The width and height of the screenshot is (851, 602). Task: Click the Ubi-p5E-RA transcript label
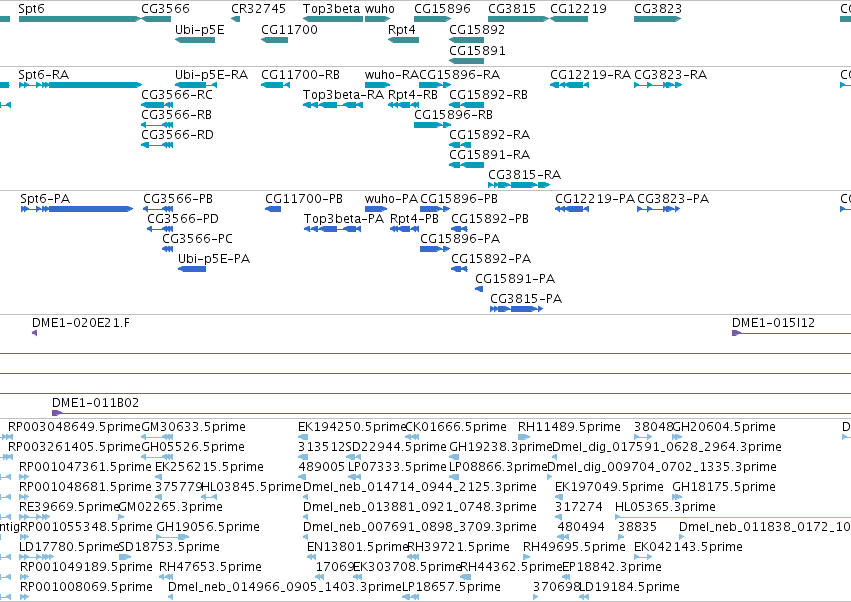coord(211,74)
